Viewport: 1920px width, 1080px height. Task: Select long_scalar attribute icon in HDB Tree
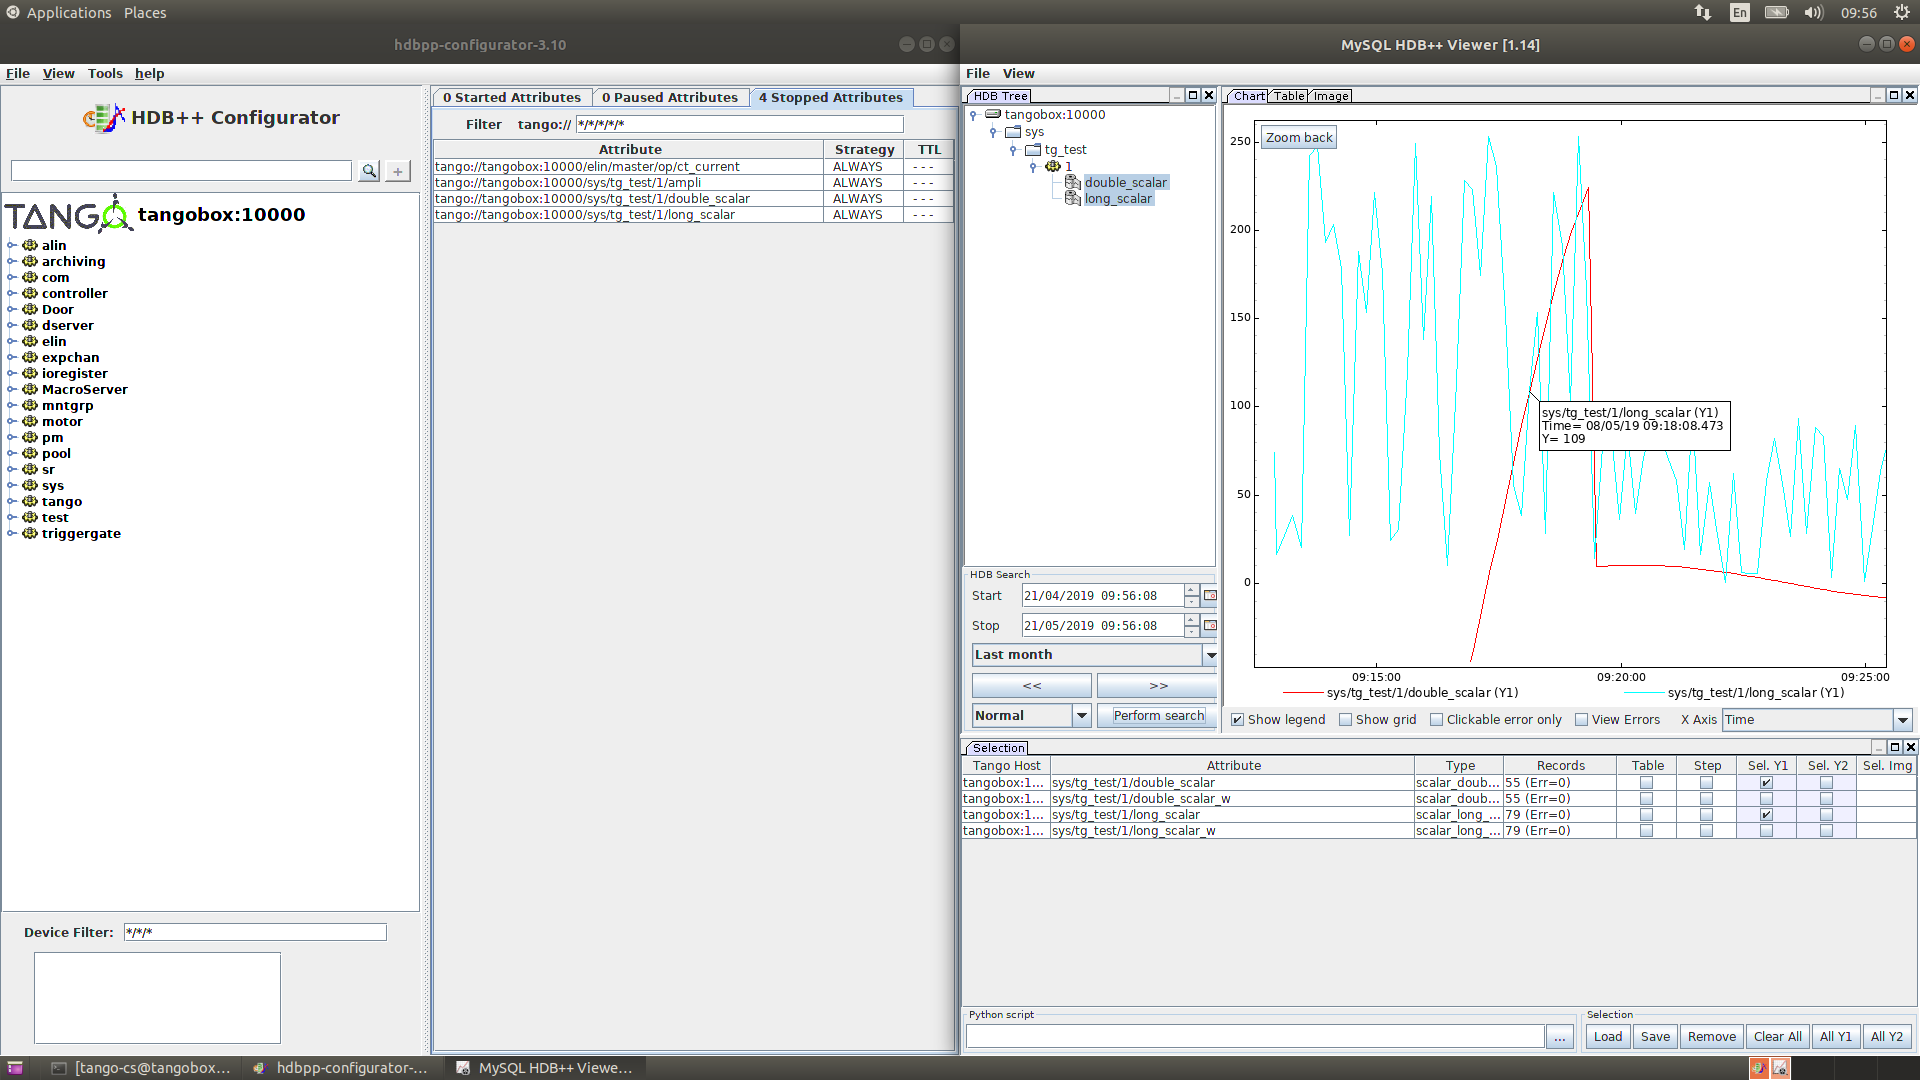[x=1073, y=198]
